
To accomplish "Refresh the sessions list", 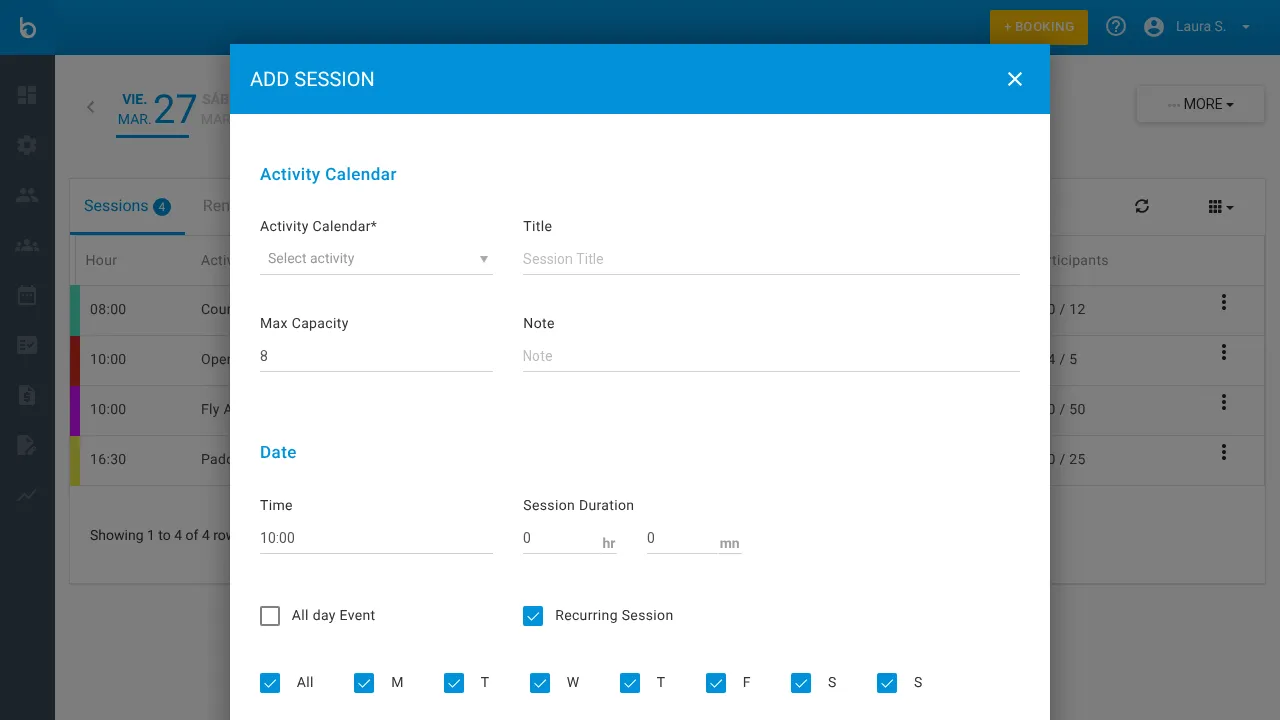I will 1142,206.
